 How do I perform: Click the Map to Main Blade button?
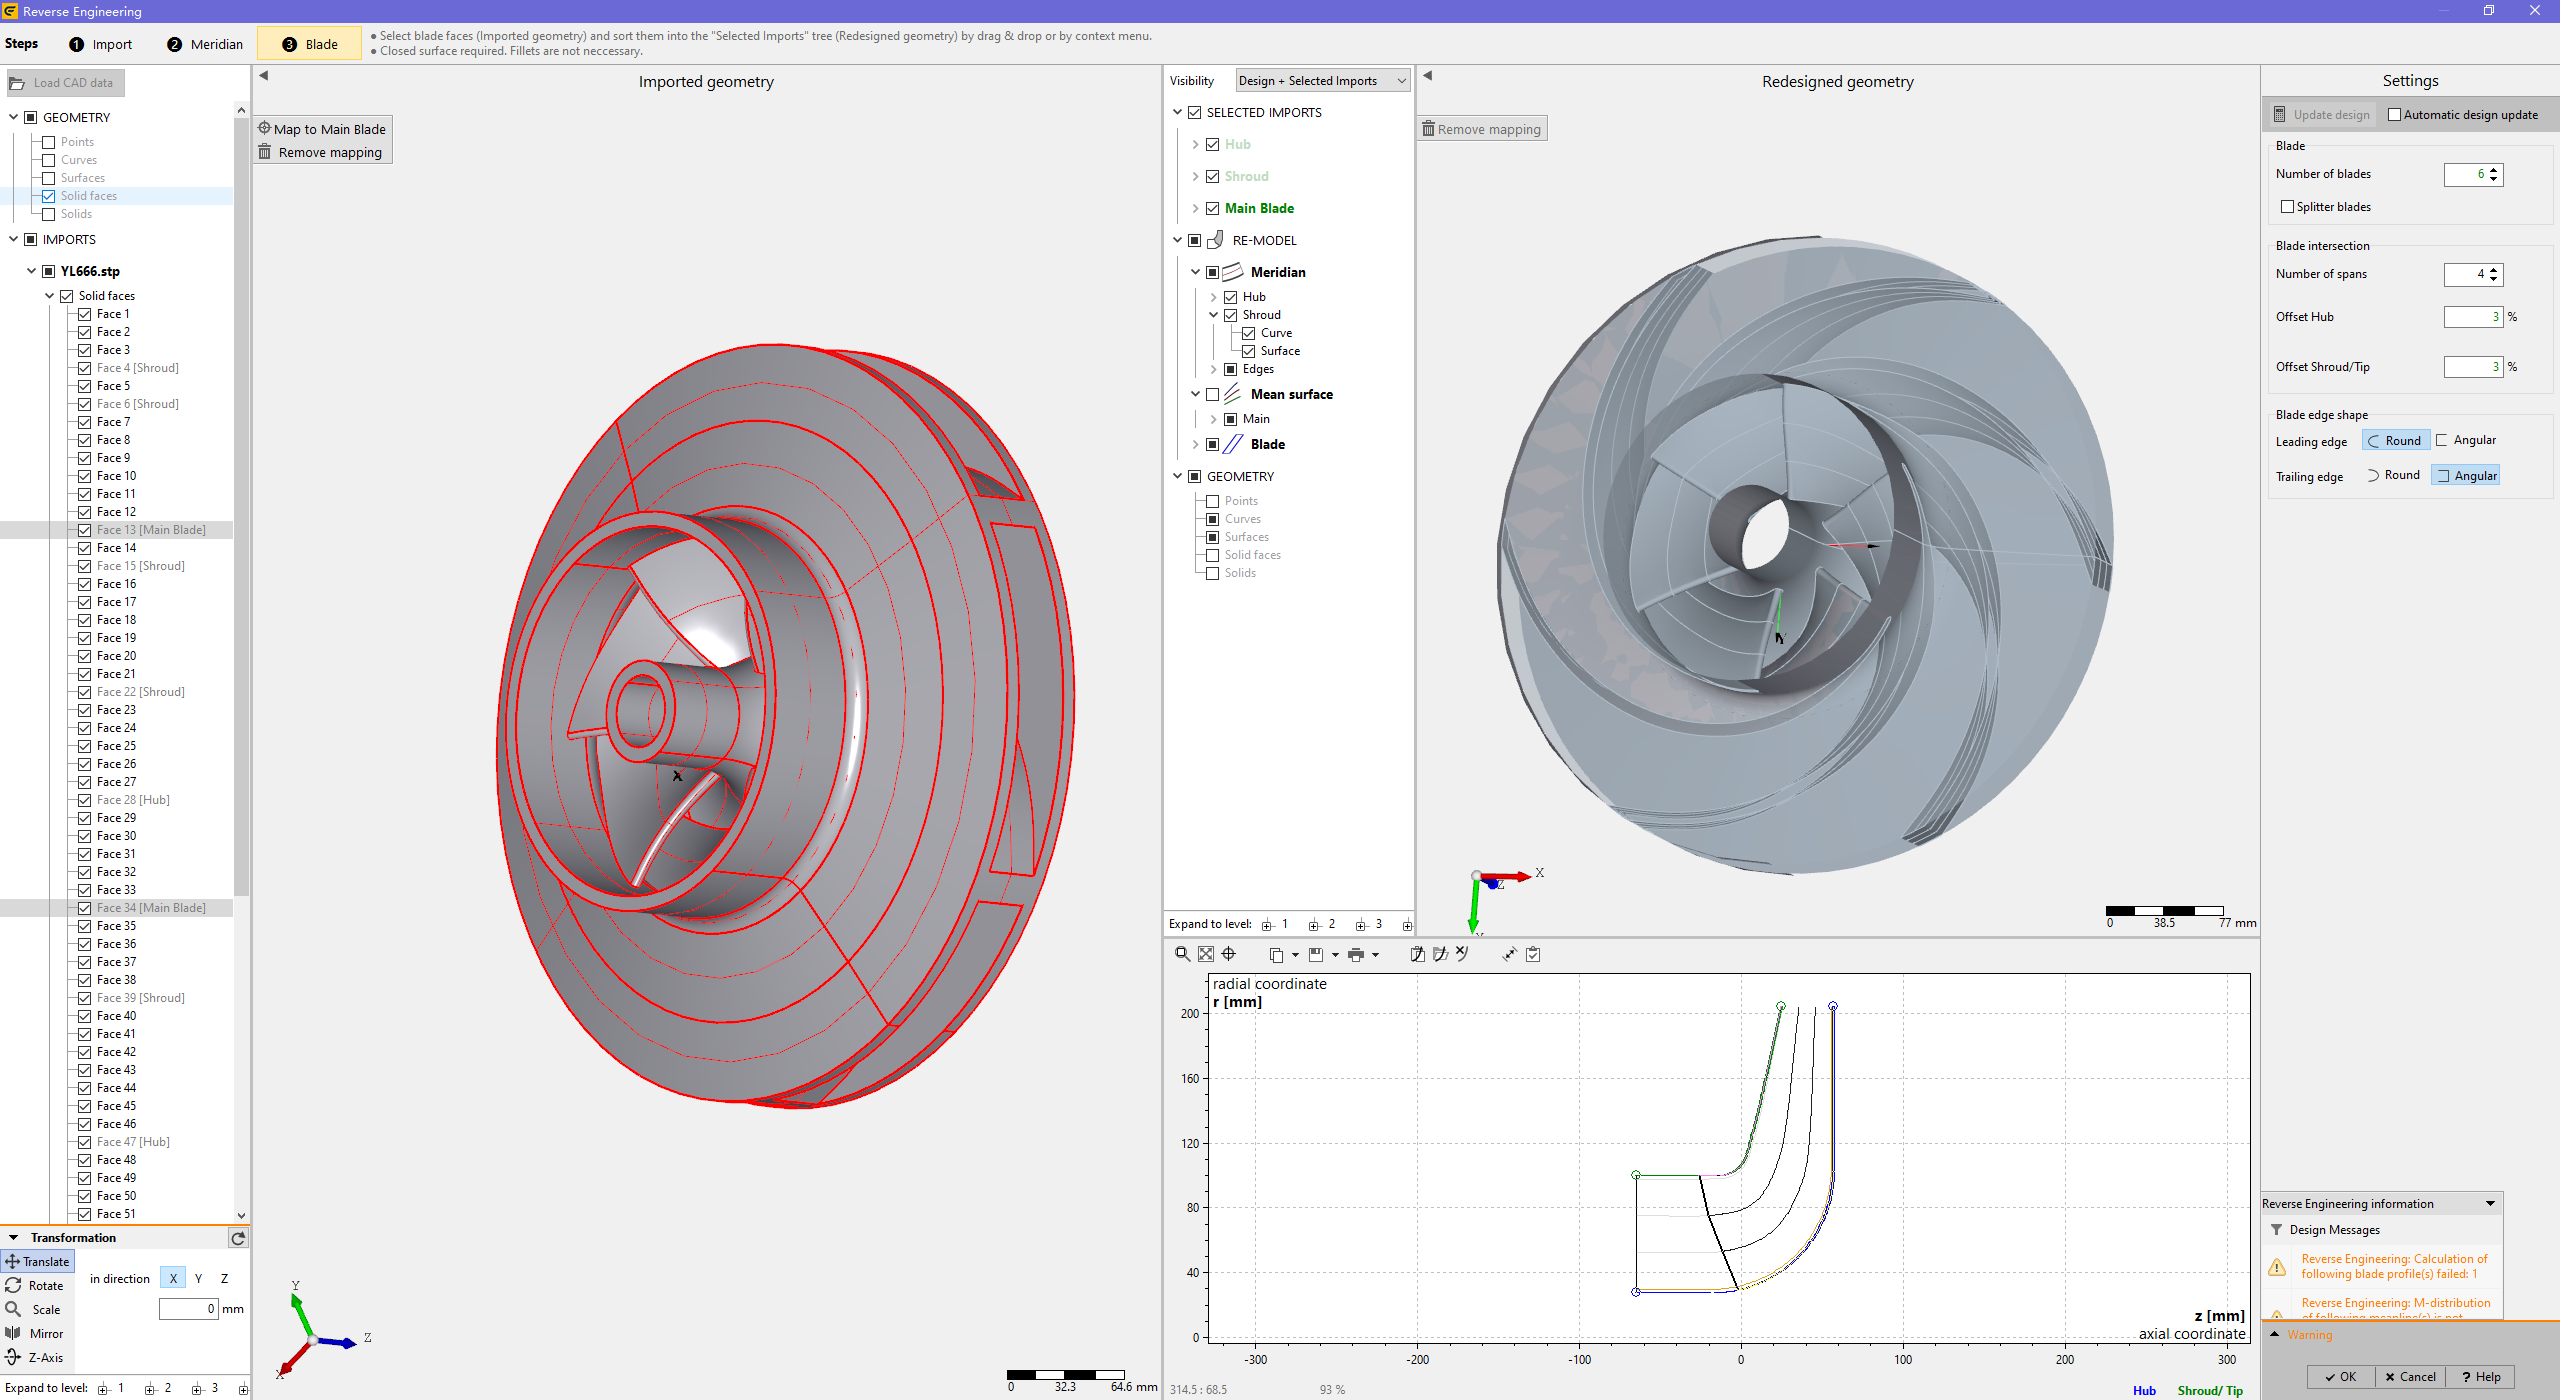click(x=322, y=129)
